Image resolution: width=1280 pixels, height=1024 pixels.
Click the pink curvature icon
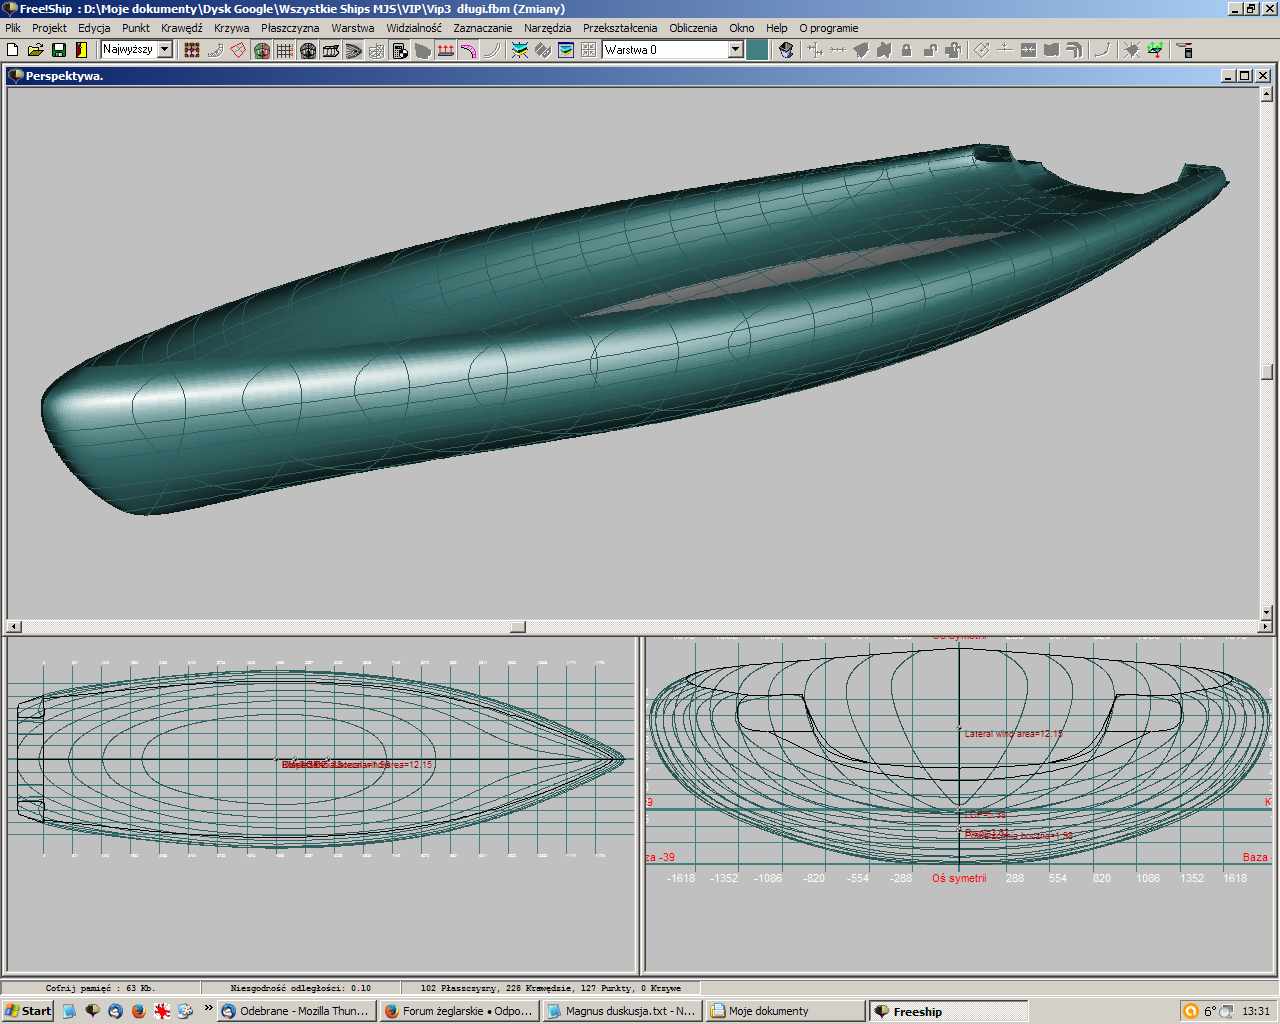click(x=469, y=50)
